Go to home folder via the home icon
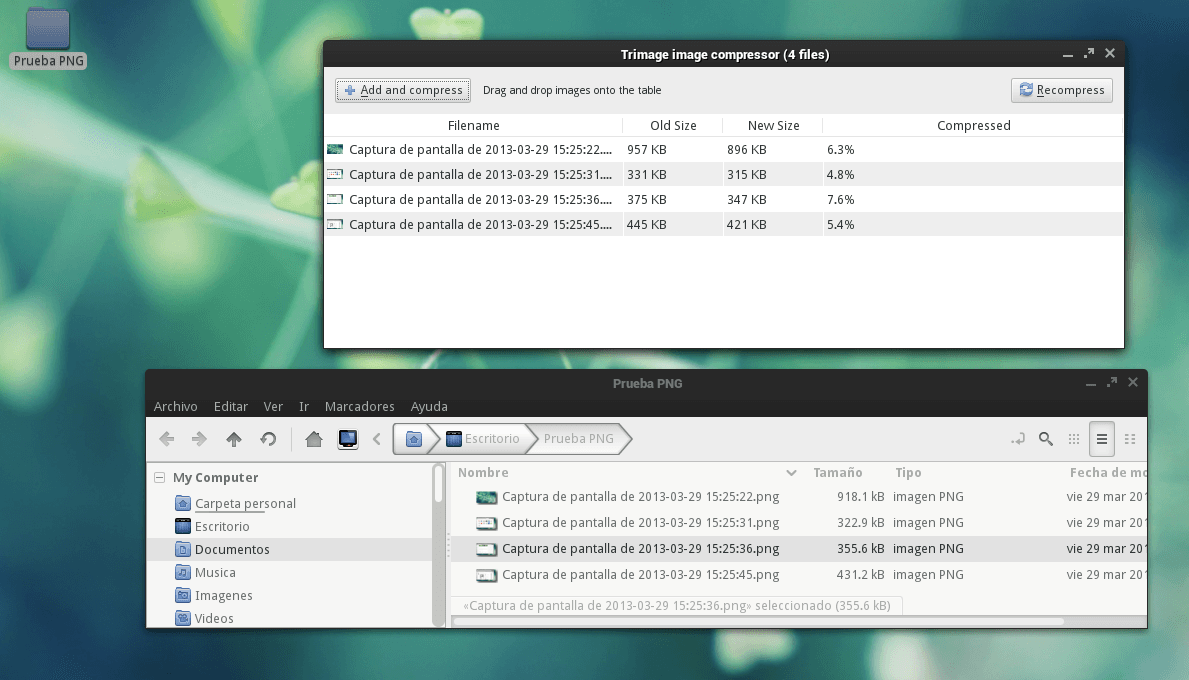 313,438
